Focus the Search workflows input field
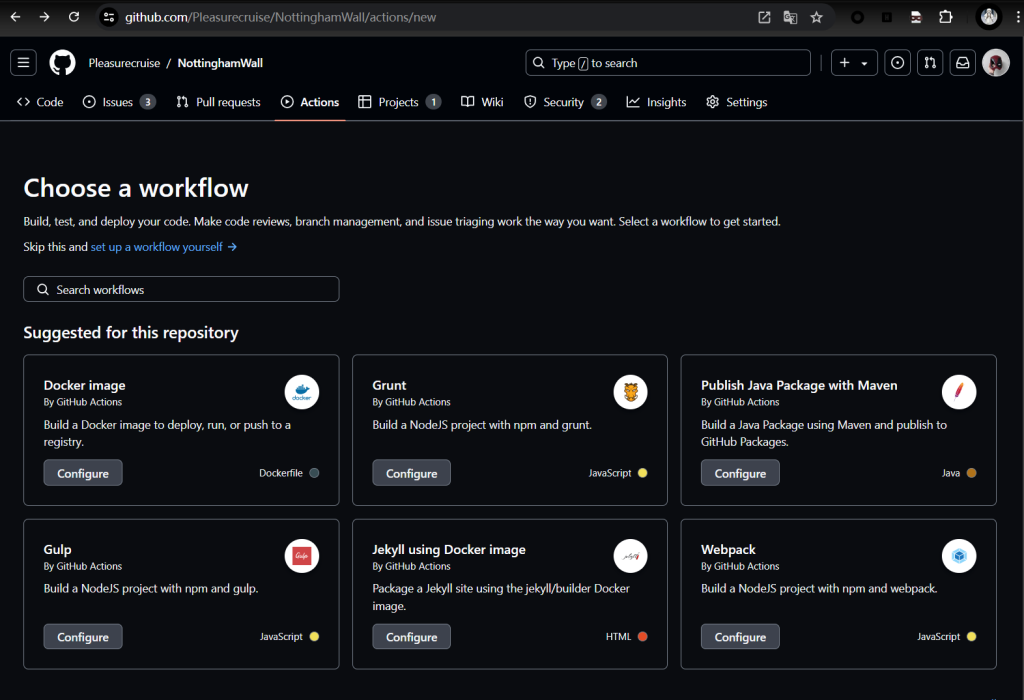Viewport: 1024px width, 700px height. pyautogui.click(x=181, y=290)
